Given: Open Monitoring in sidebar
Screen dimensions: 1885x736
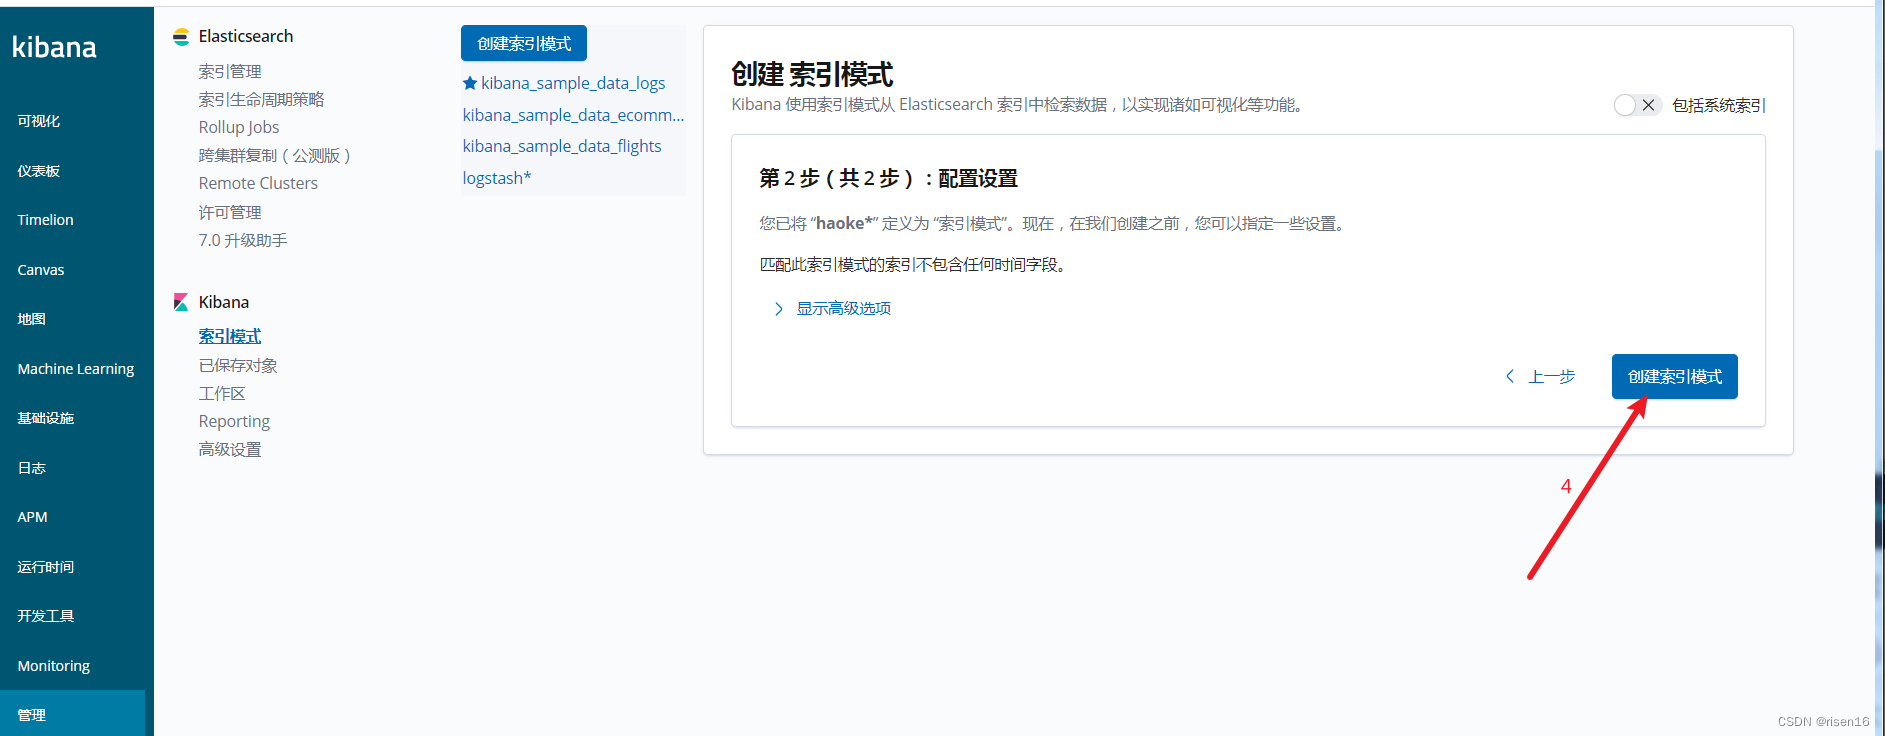Looking at the screenshot, I should pyautogui.click(x=53, y=666).
